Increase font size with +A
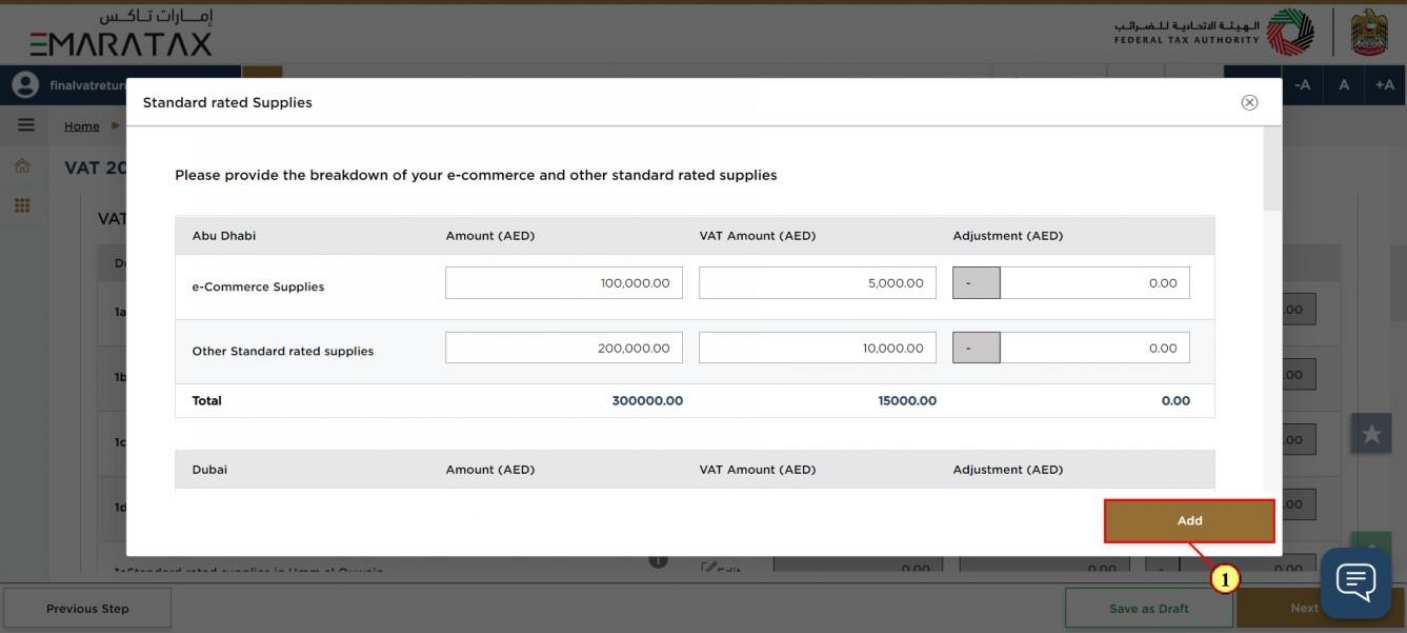Screen dimensions: 1407x633 [x=1385, y=86]
